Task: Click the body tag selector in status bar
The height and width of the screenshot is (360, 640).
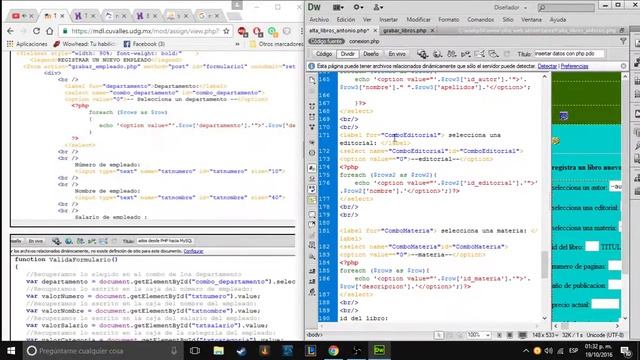Action: click(315, 335)
